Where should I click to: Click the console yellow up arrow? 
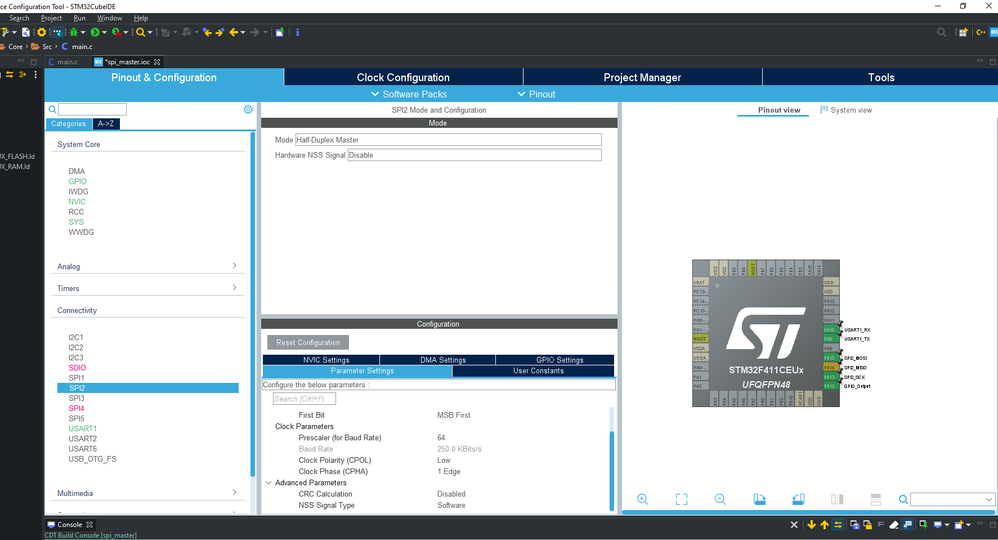[824, 525]
